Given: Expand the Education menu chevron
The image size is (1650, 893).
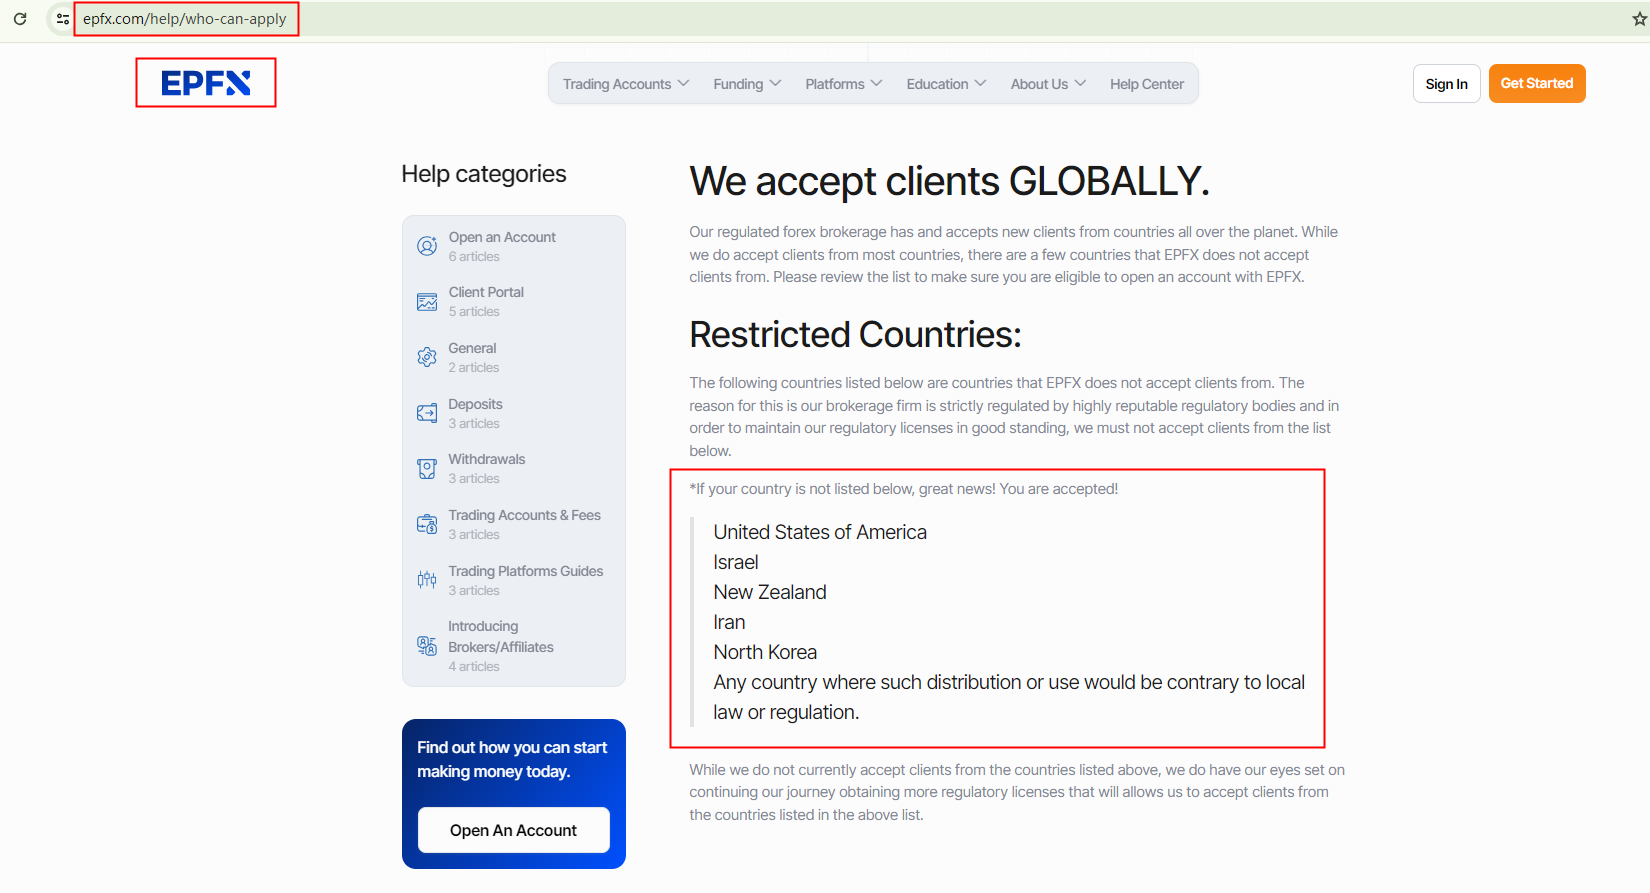Looking at the screenshot, I should tap(981, 83).
